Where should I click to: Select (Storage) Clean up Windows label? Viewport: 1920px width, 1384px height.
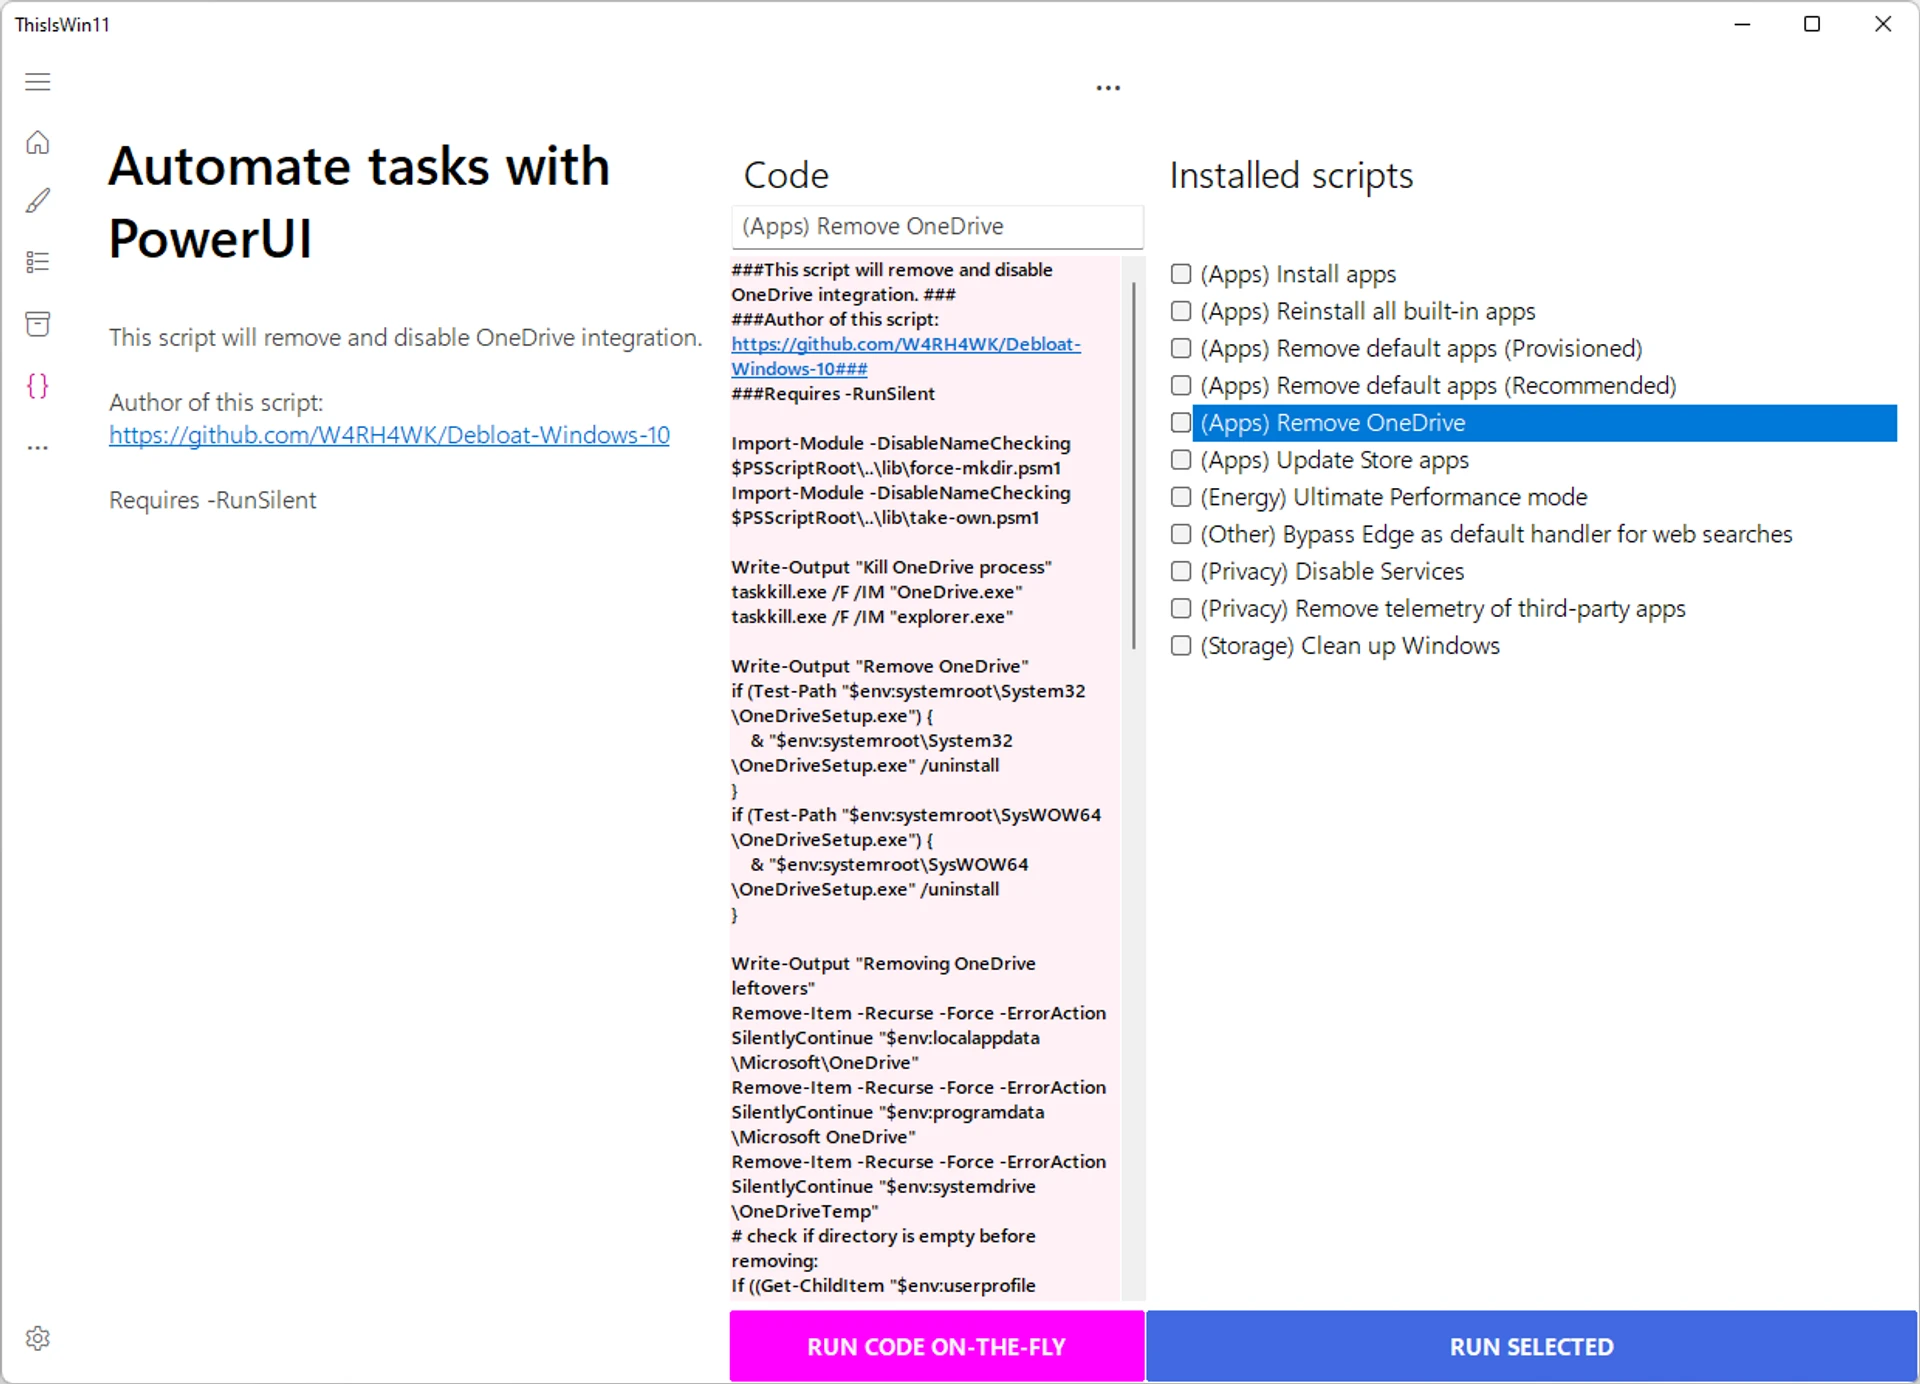(x=1350, y=646)
